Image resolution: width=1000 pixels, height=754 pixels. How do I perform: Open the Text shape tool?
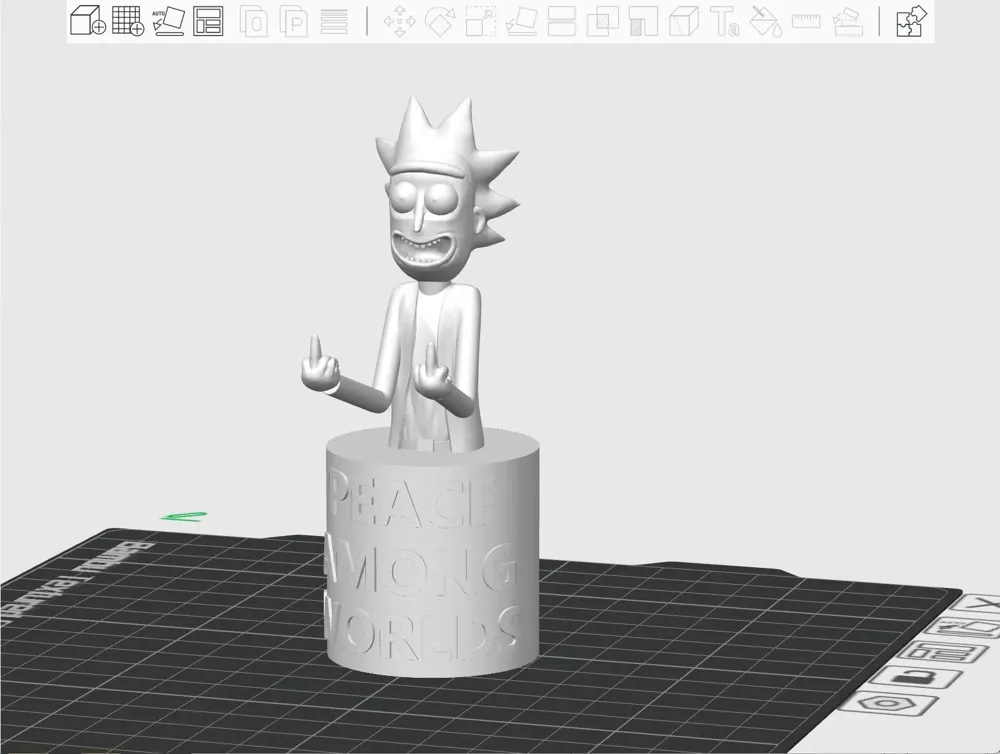click(725, 22)
